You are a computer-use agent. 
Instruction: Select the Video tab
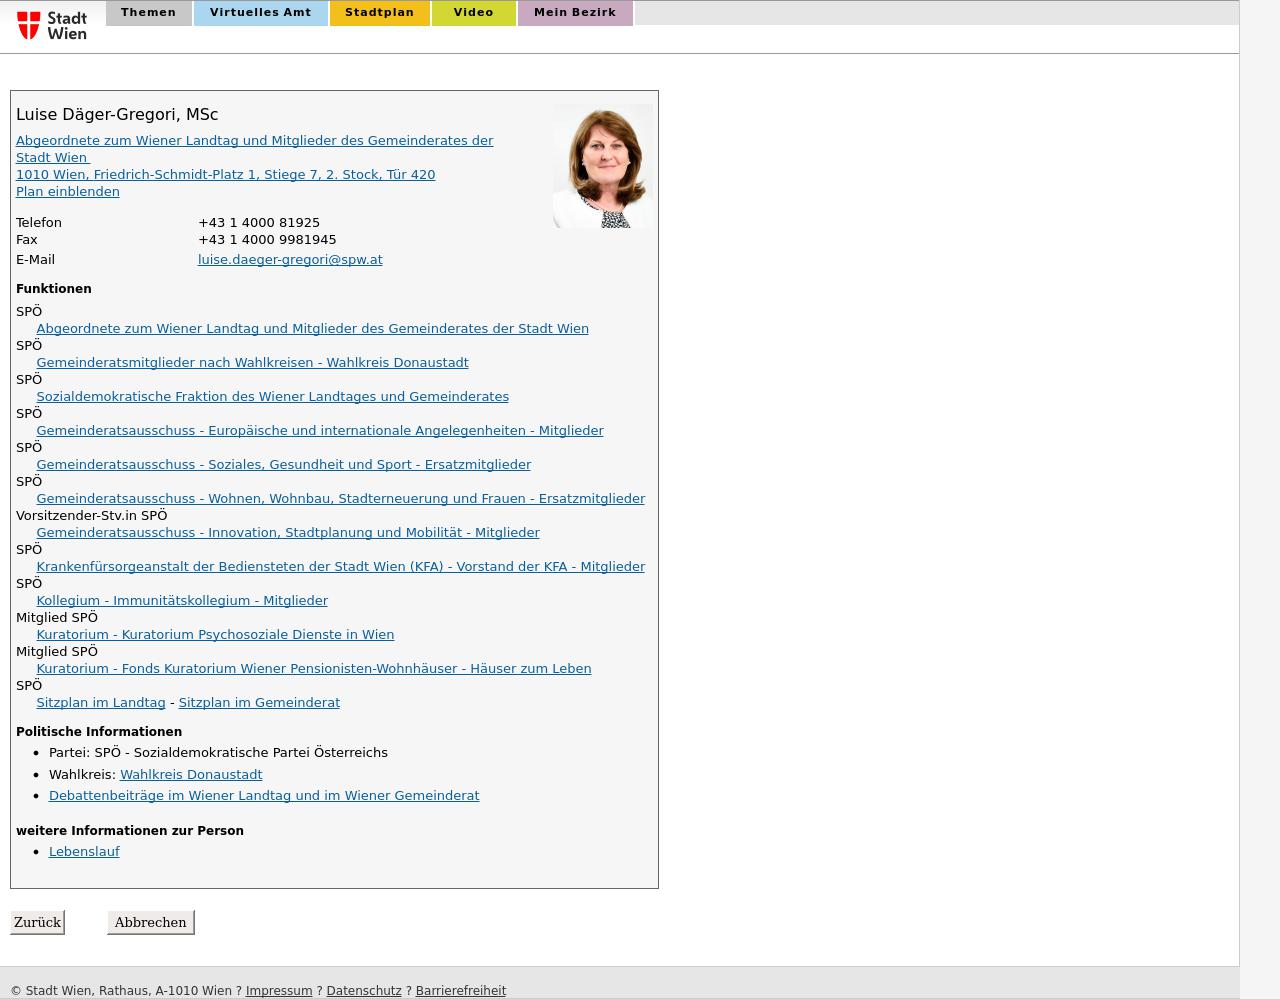tap(473, 13)
